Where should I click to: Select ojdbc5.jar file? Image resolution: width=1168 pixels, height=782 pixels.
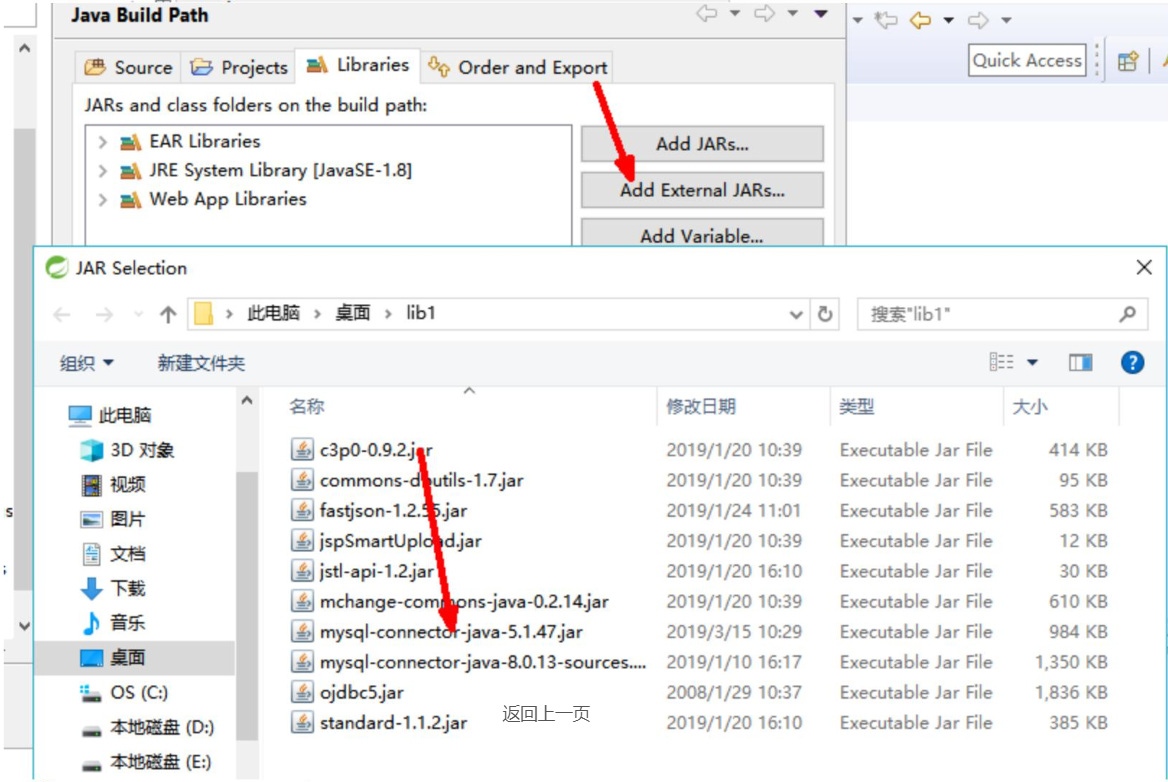[348, 693]
